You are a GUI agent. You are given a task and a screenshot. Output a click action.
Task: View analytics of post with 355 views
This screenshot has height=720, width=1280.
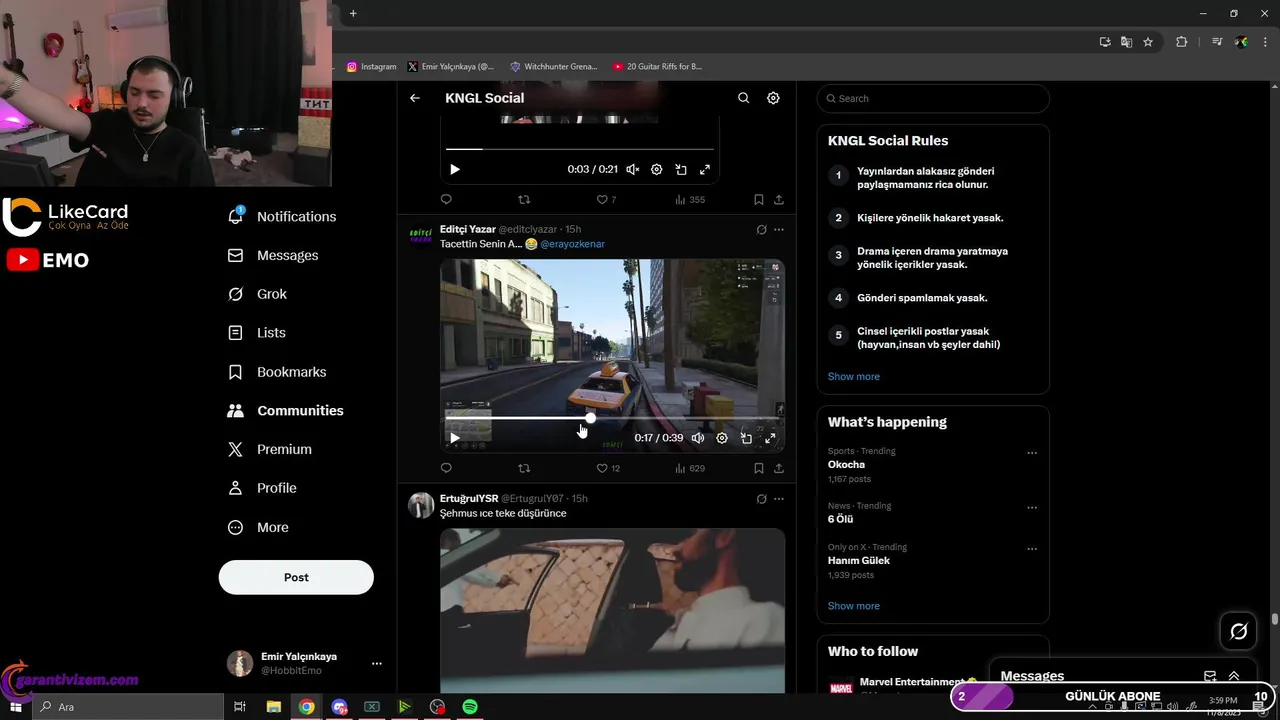(690, 200)
